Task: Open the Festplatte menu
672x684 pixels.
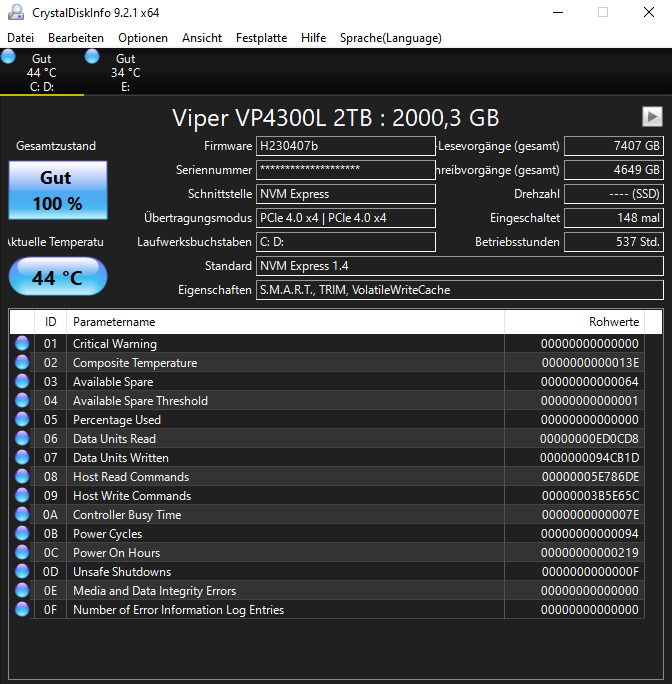Action: [261, 38]
